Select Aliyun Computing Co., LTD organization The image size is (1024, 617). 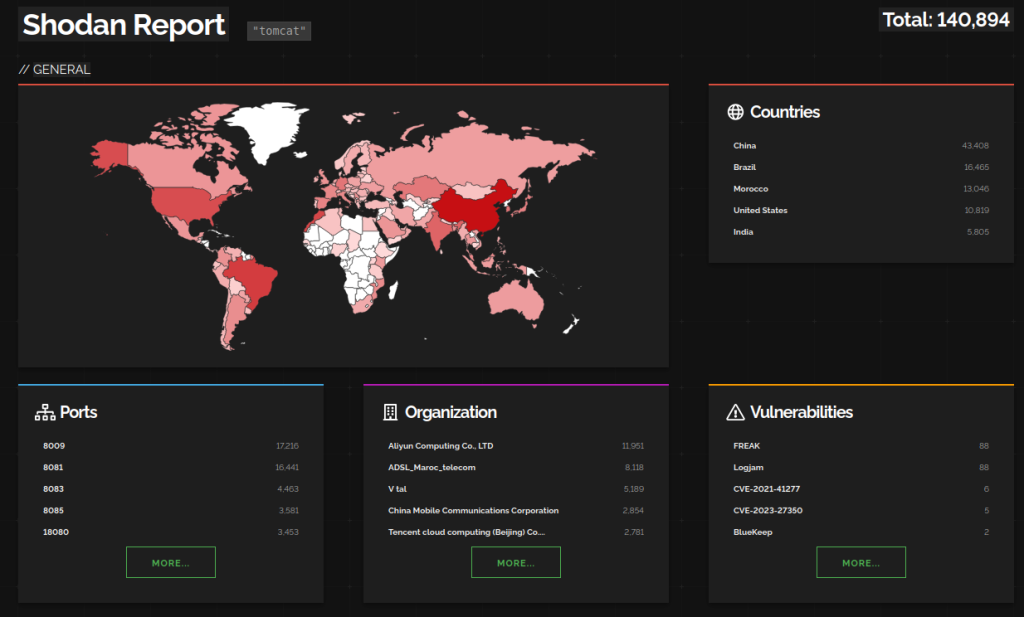pyautogui.click(x=441, y=446)
